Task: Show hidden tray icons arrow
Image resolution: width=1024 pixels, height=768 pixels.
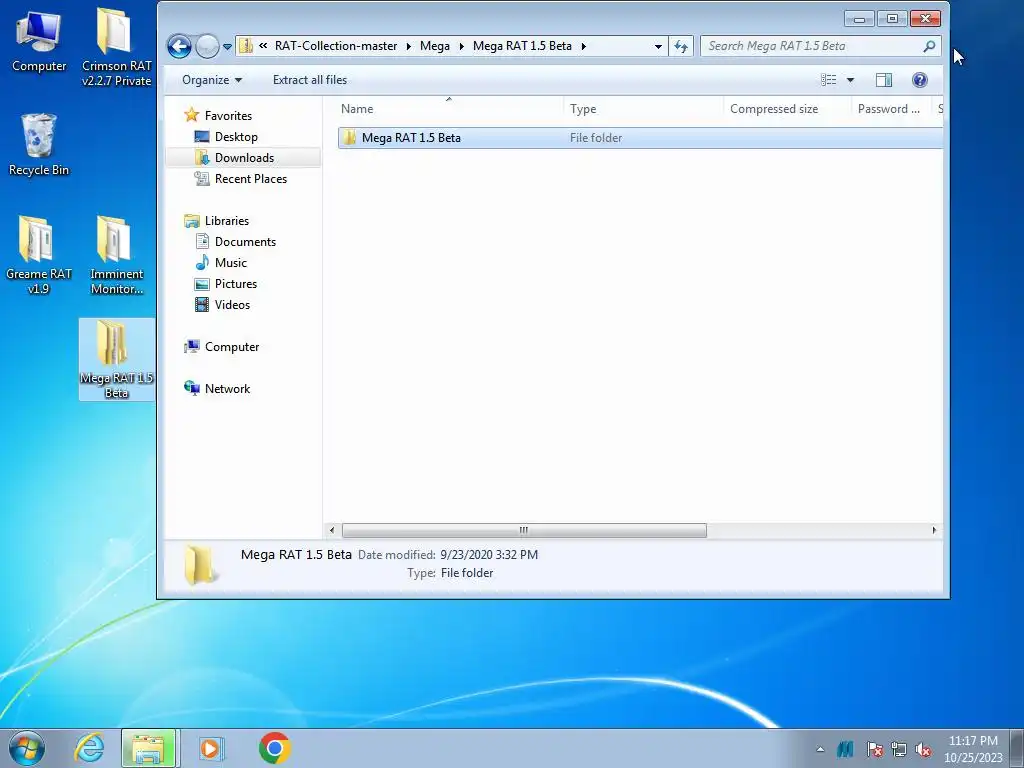Action: pos(820,749)
